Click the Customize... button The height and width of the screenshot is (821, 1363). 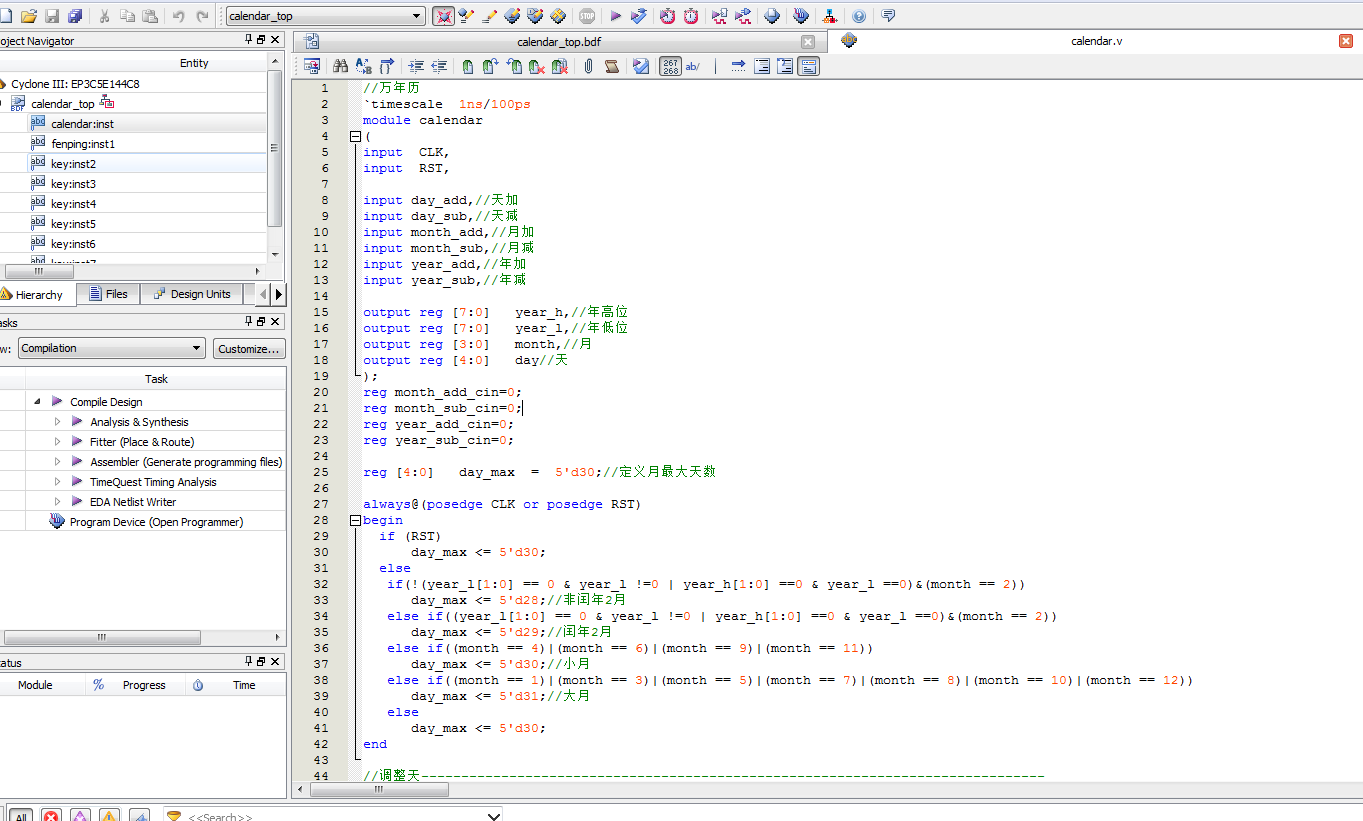[249, 348]
